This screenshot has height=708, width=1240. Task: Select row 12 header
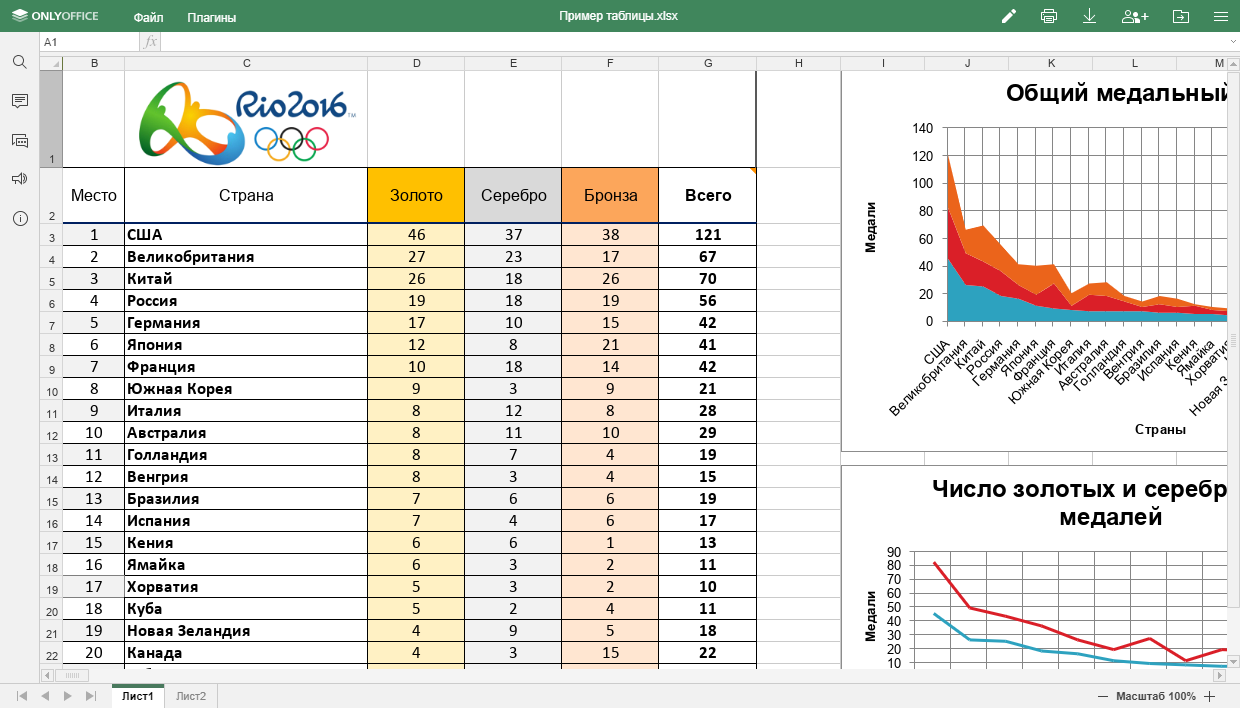(x=51, y=435)
